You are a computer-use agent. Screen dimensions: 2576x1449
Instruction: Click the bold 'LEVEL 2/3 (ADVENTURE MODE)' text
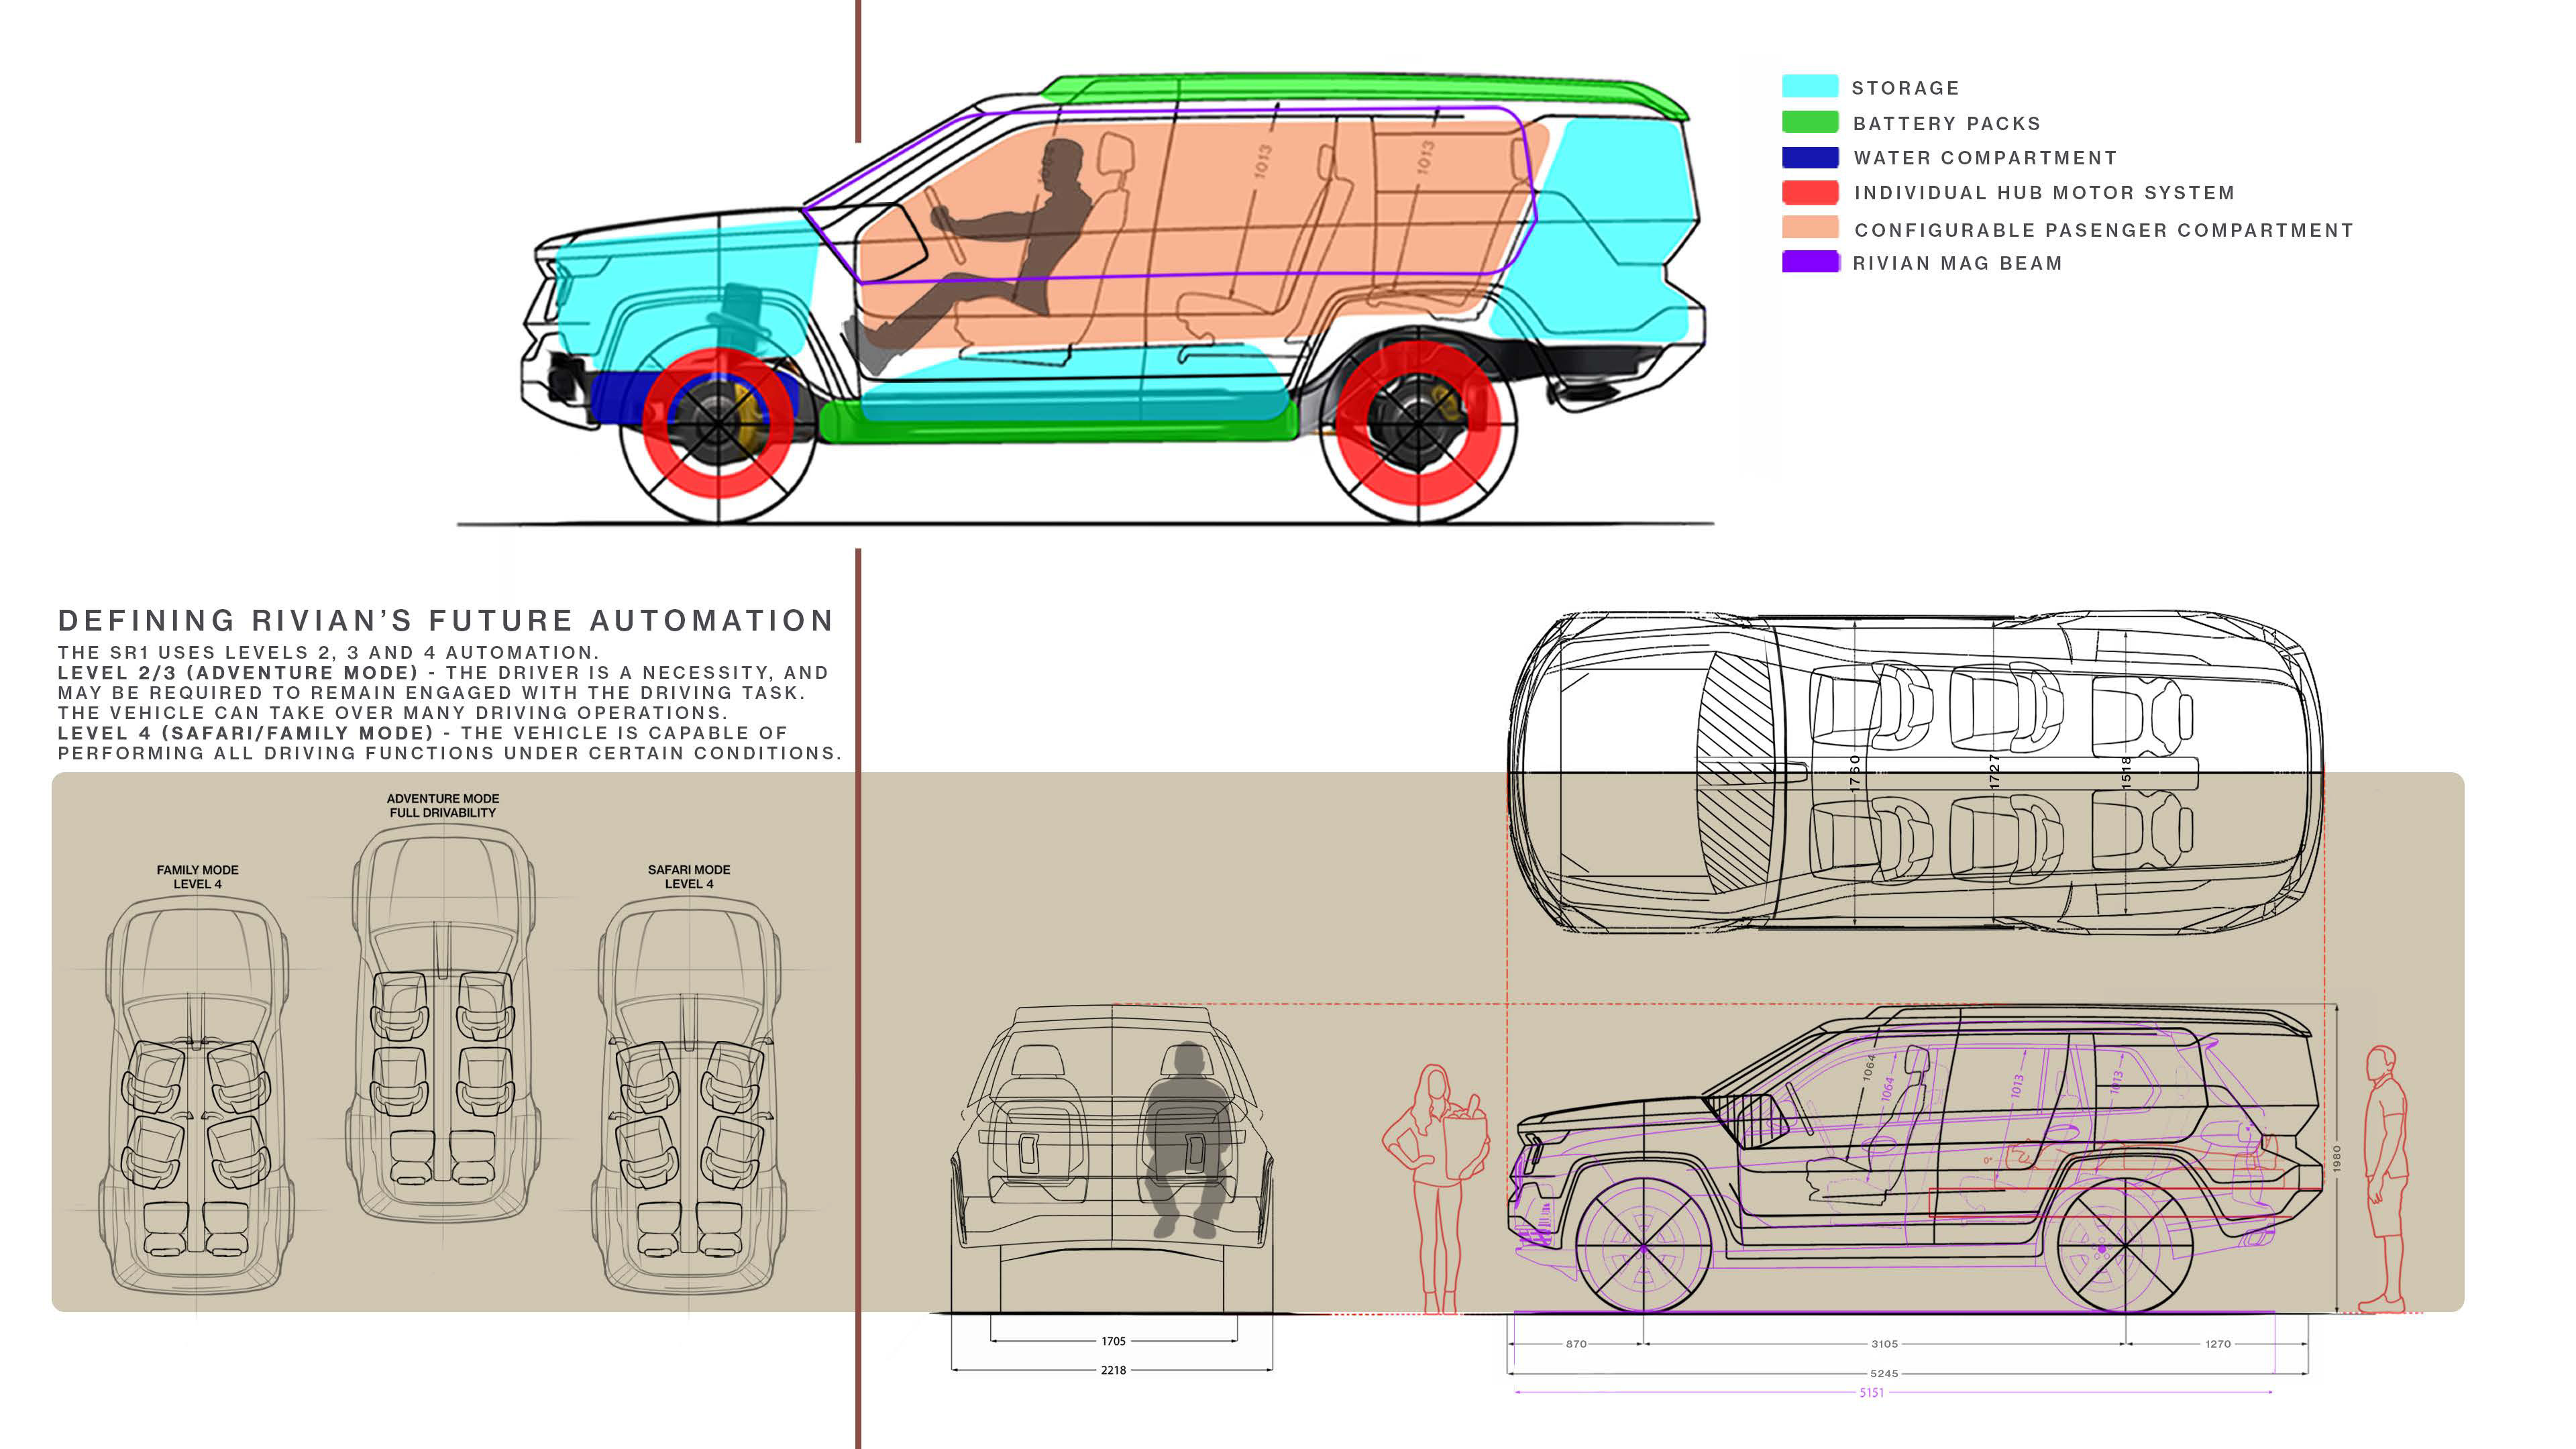(238, 672)
